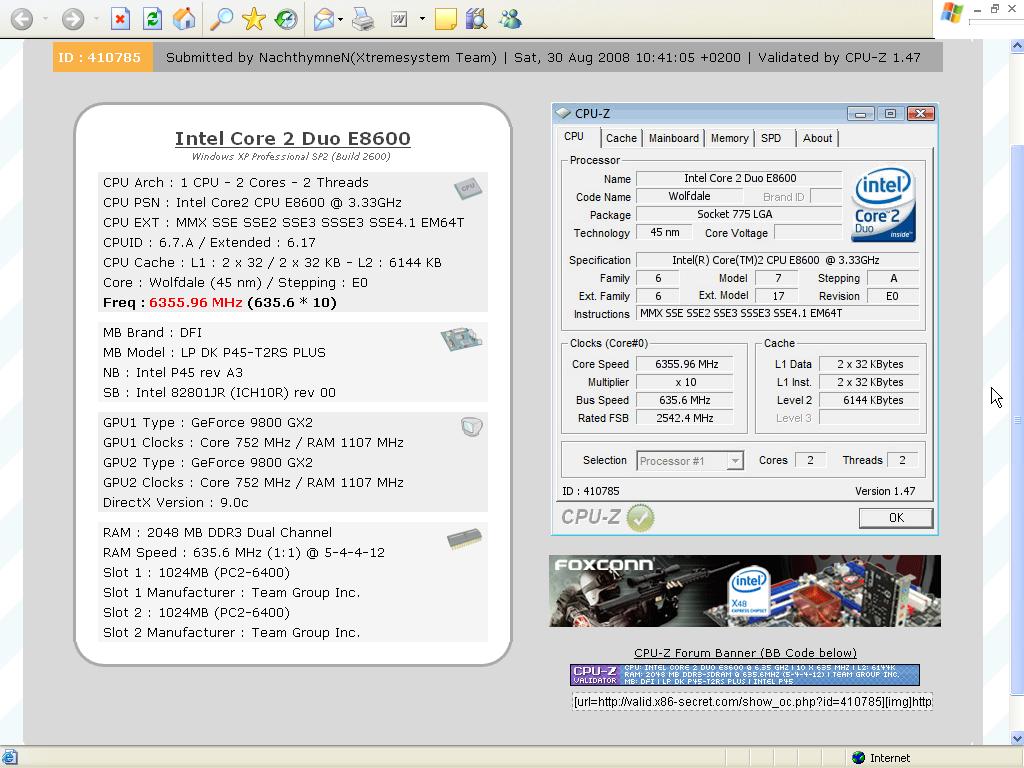Click the Intel Core 2 Duo logo
Viewport: 1024px width, 768px height.
tap(884, 204)
